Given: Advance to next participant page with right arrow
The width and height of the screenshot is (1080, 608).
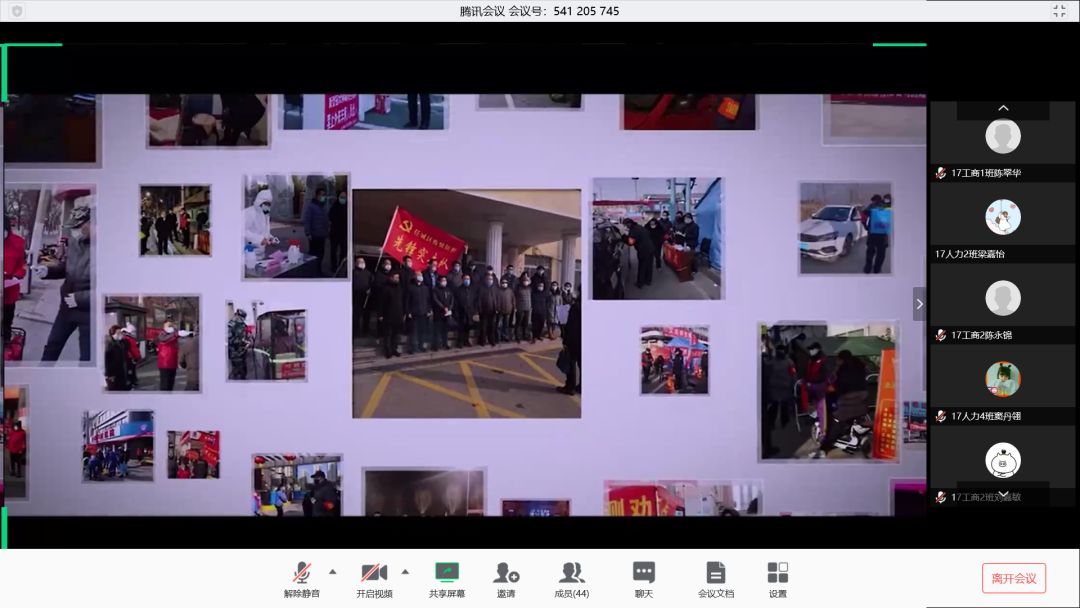Looking at the screenshot, I should [x=919, y=304].
